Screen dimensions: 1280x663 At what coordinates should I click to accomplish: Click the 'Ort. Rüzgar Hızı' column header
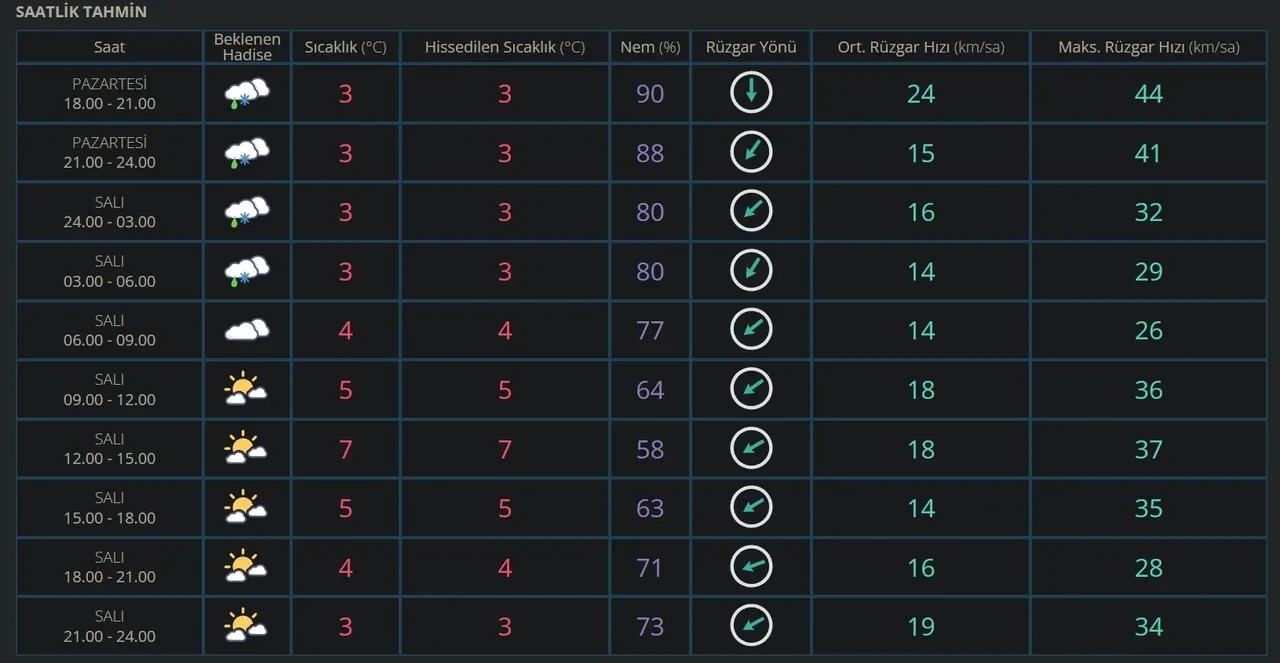(x=920, y=47)
